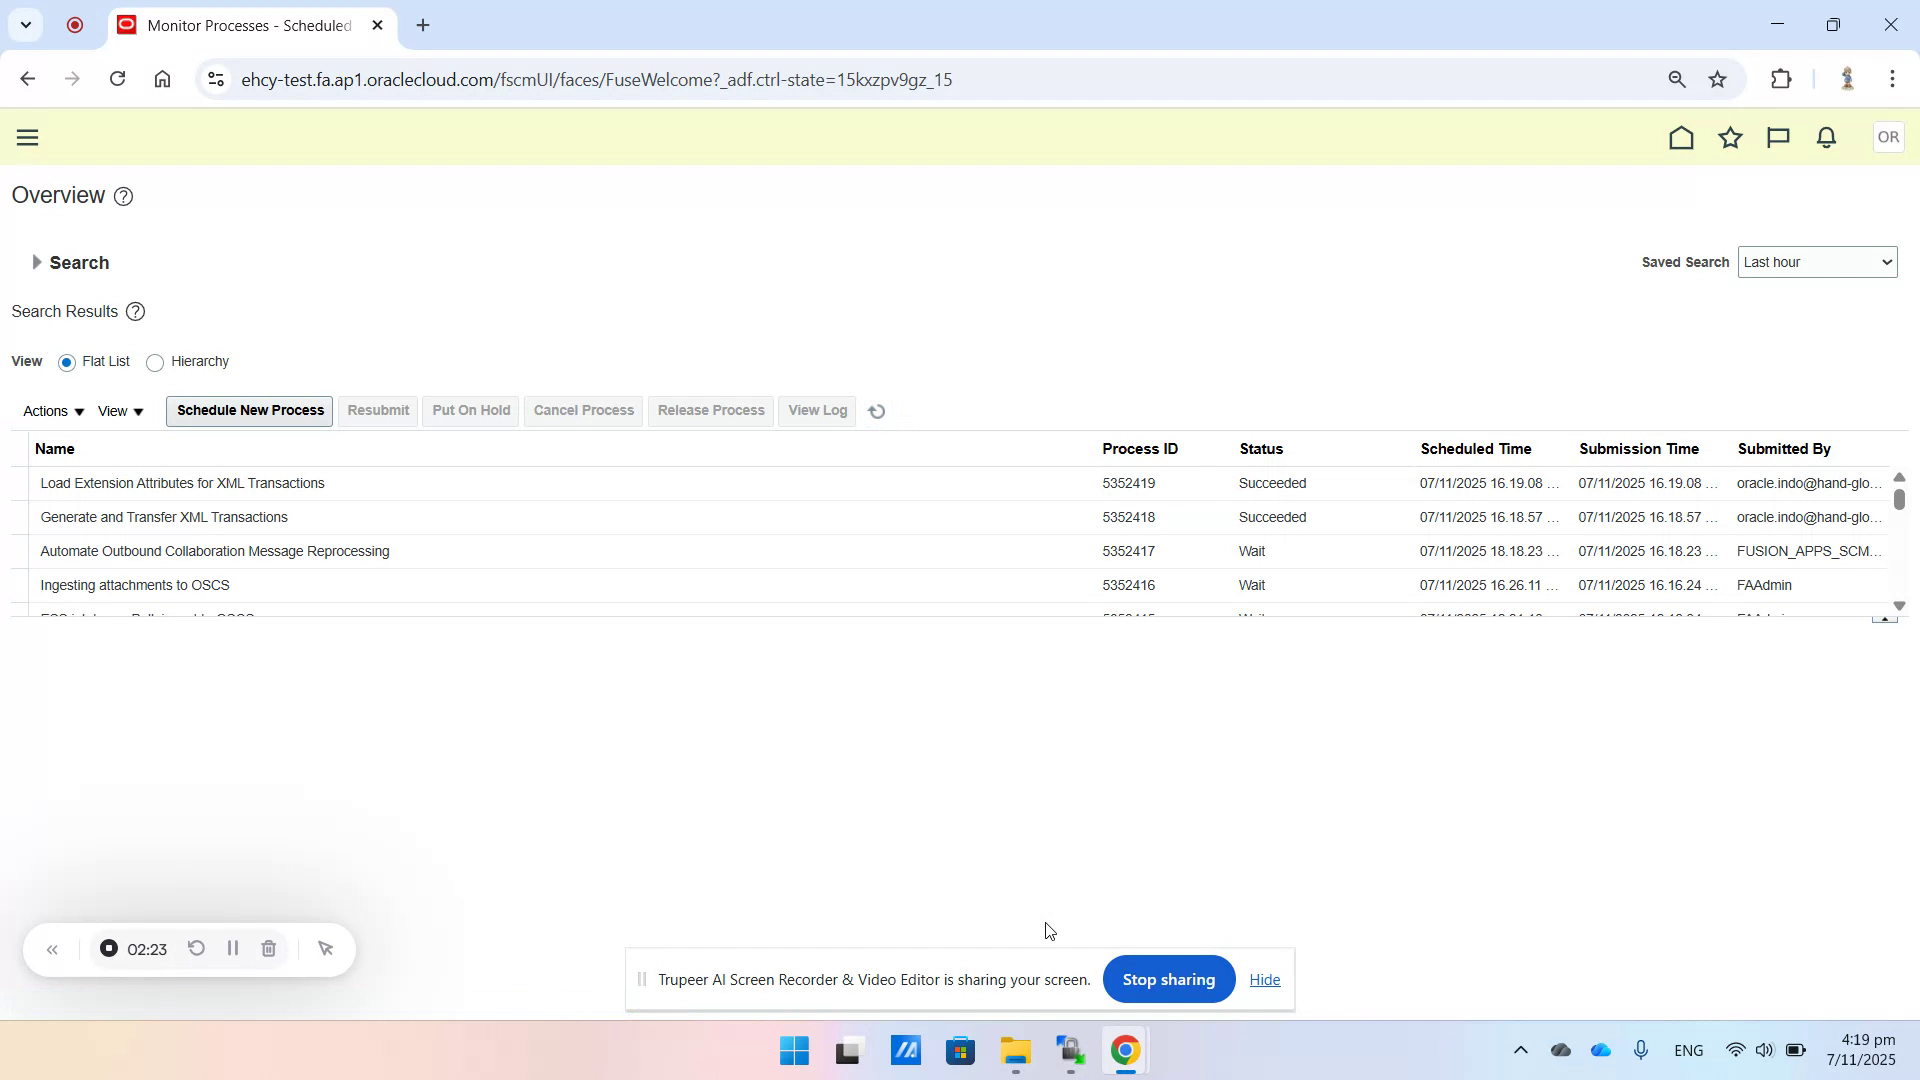Open the watchlist flag icon

1778,137
